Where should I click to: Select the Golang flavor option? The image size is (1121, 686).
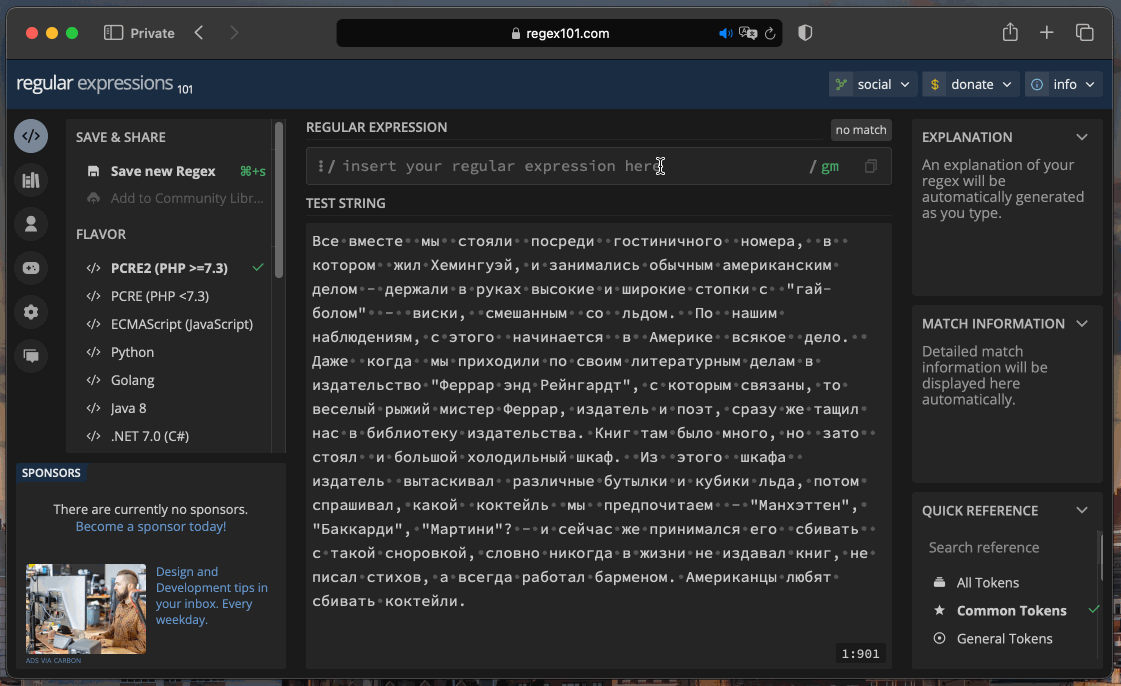pyautogui.click(x=131, y=380)
